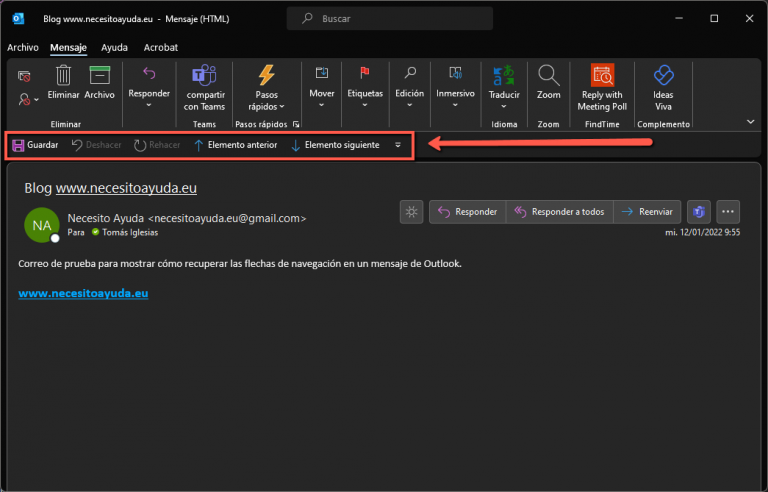Open the Etiquetas dropdown arrow

(x=365, y=105)
